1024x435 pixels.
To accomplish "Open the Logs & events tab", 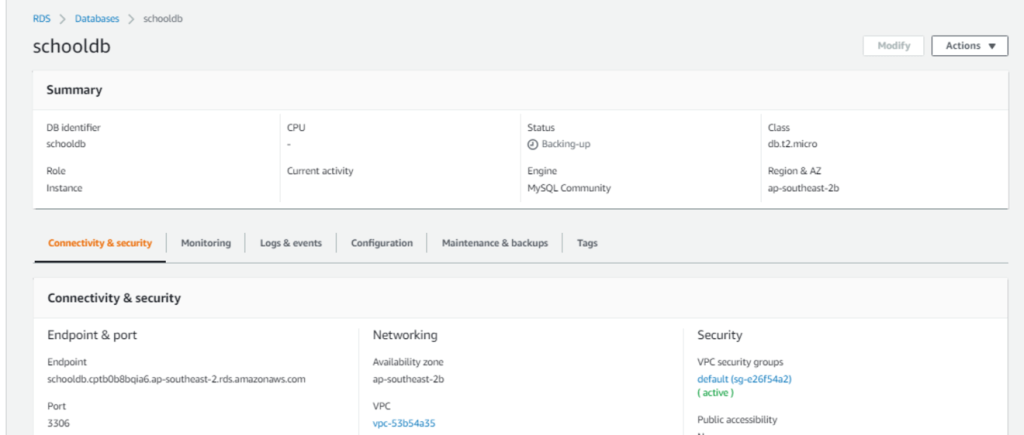I will (291, 243).
